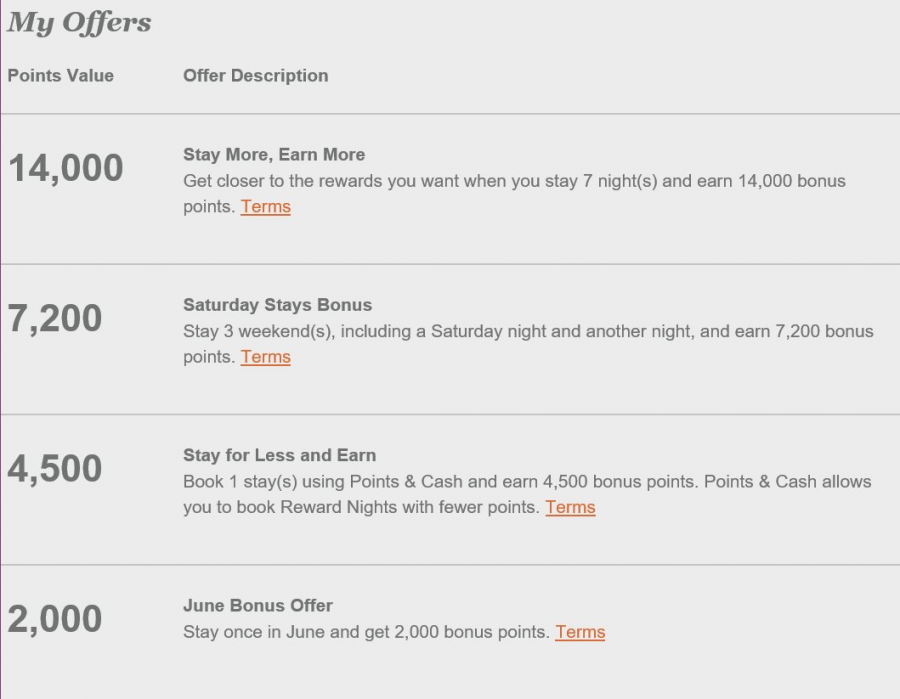Screen dimensions: 900x699
Task: Click the large 14,000 points value
Action: click(66, 169)
